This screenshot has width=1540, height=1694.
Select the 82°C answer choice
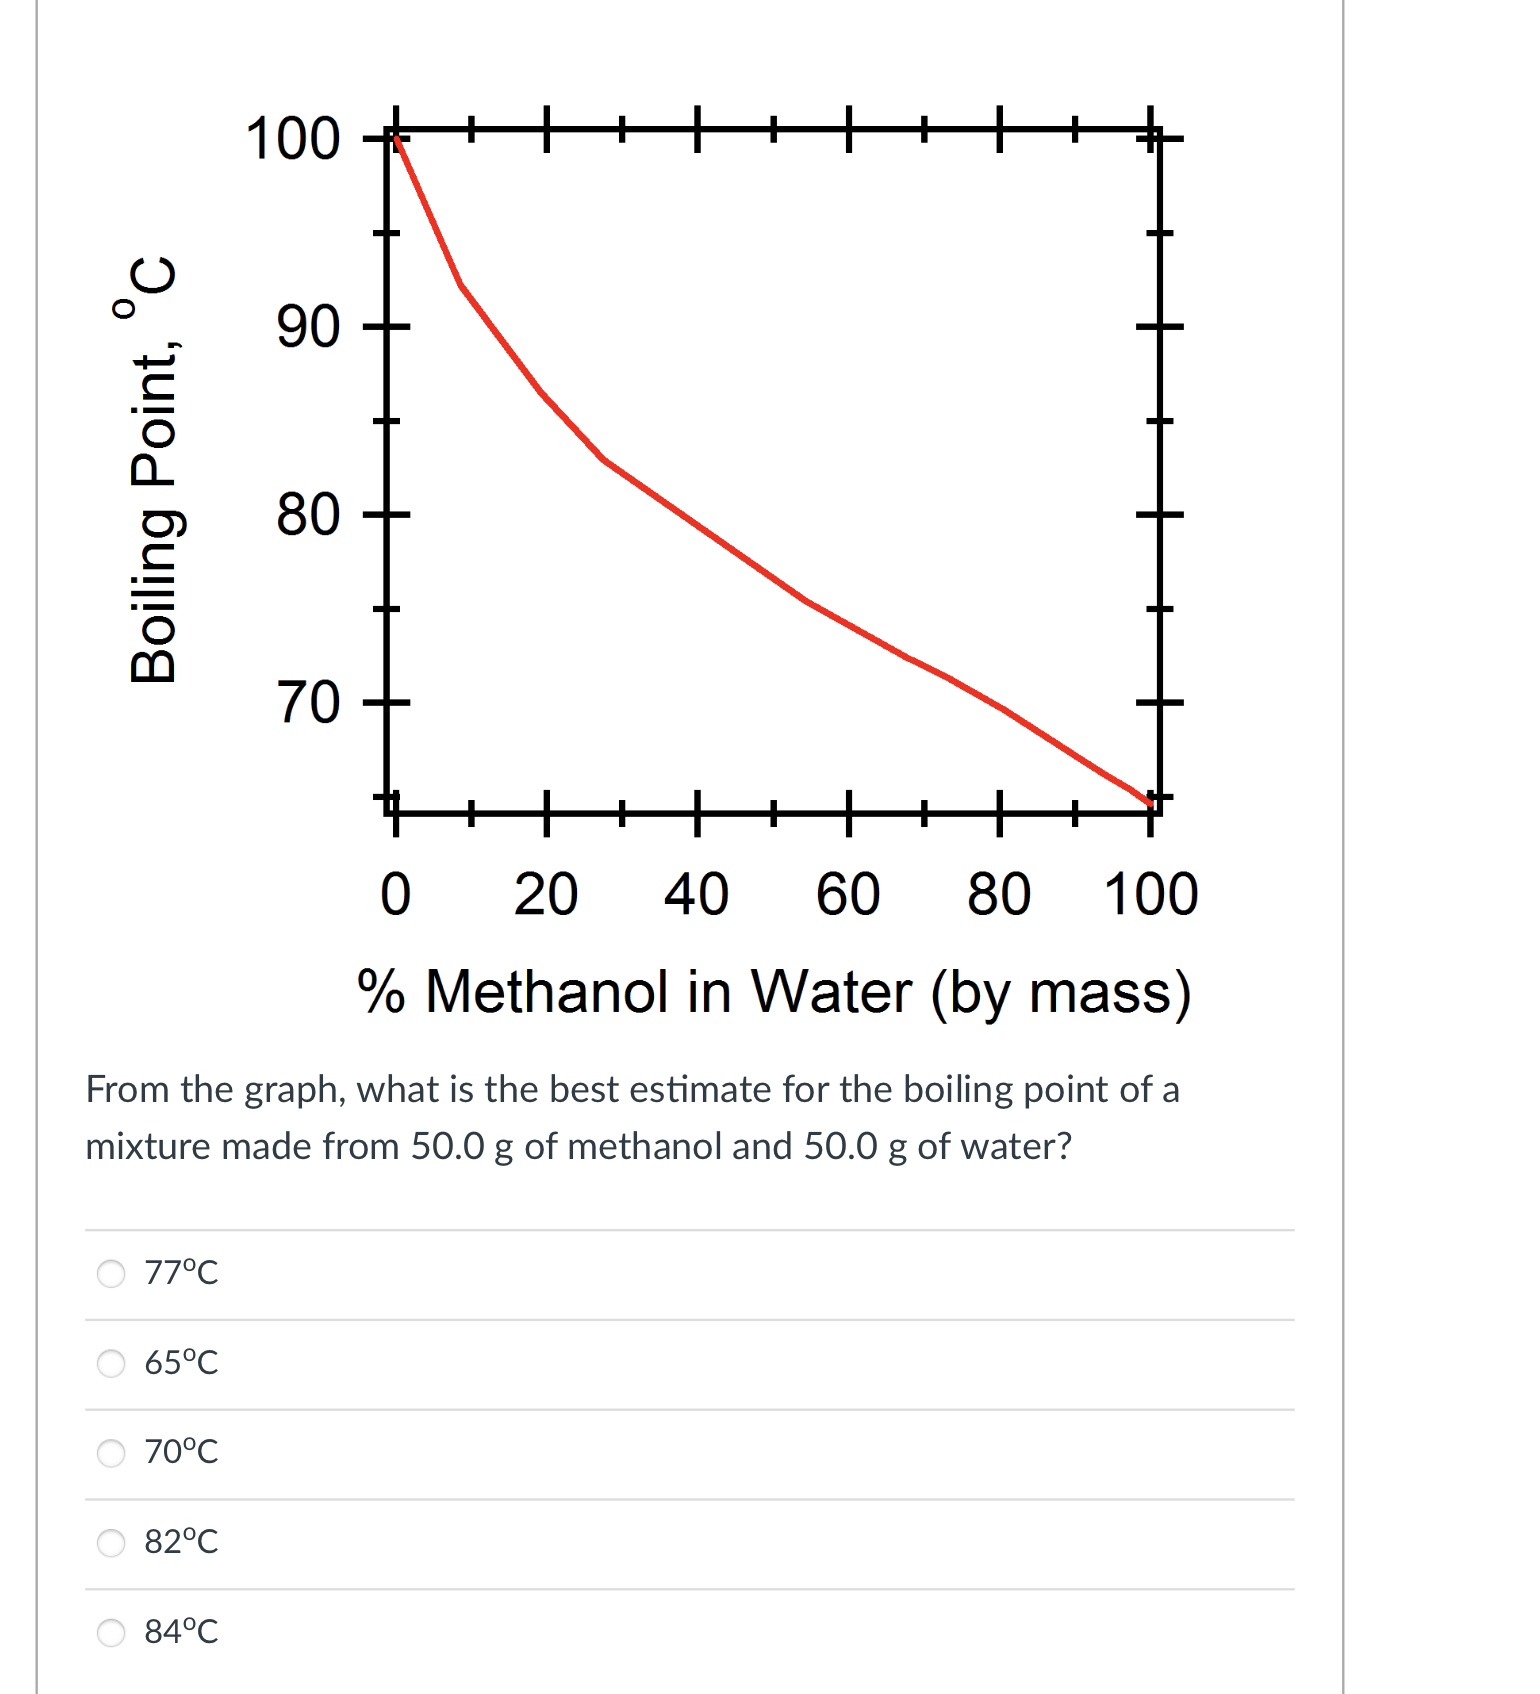click(x=110, y=1543)
